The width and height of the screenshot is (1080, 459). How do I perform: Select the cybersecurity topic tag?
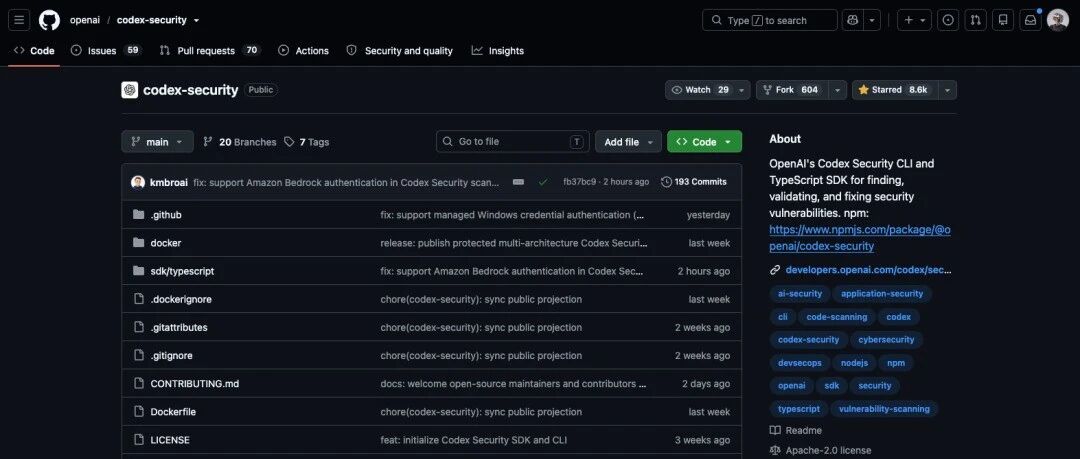(886, 340)
